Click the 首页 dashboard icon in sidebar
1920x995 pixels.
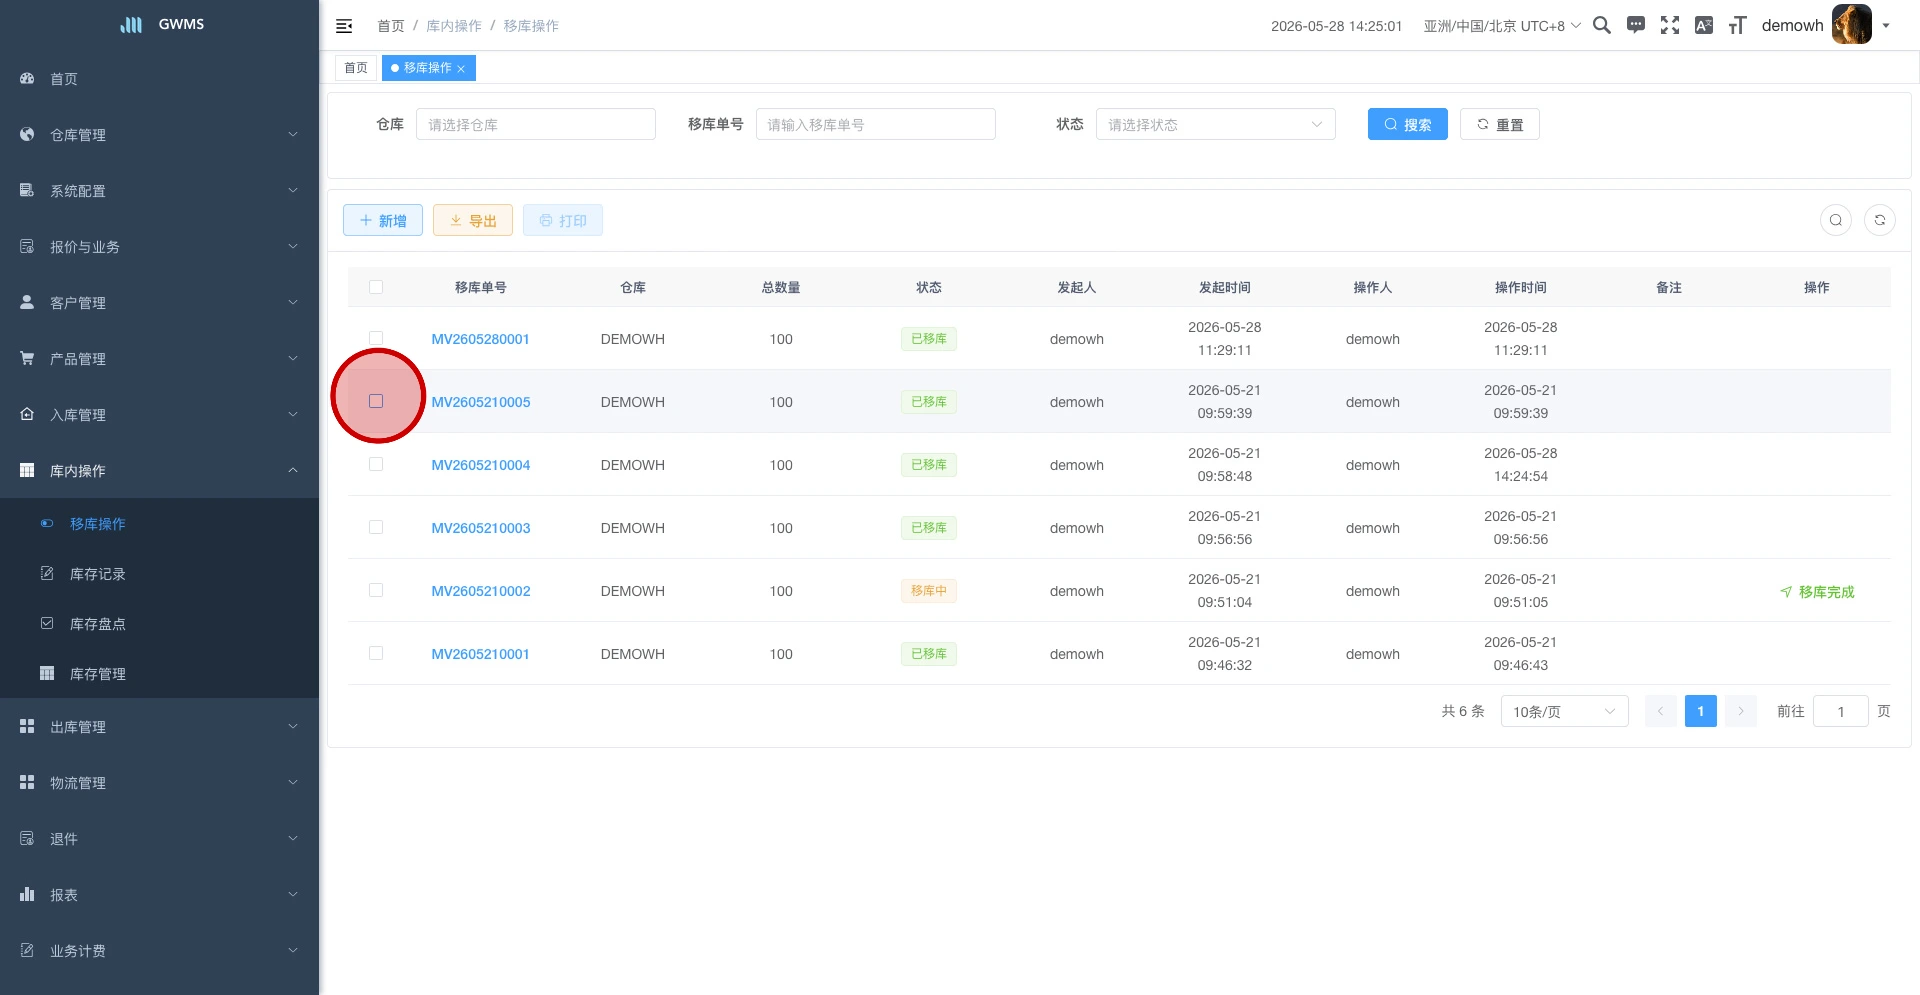[x=27, y=78]
